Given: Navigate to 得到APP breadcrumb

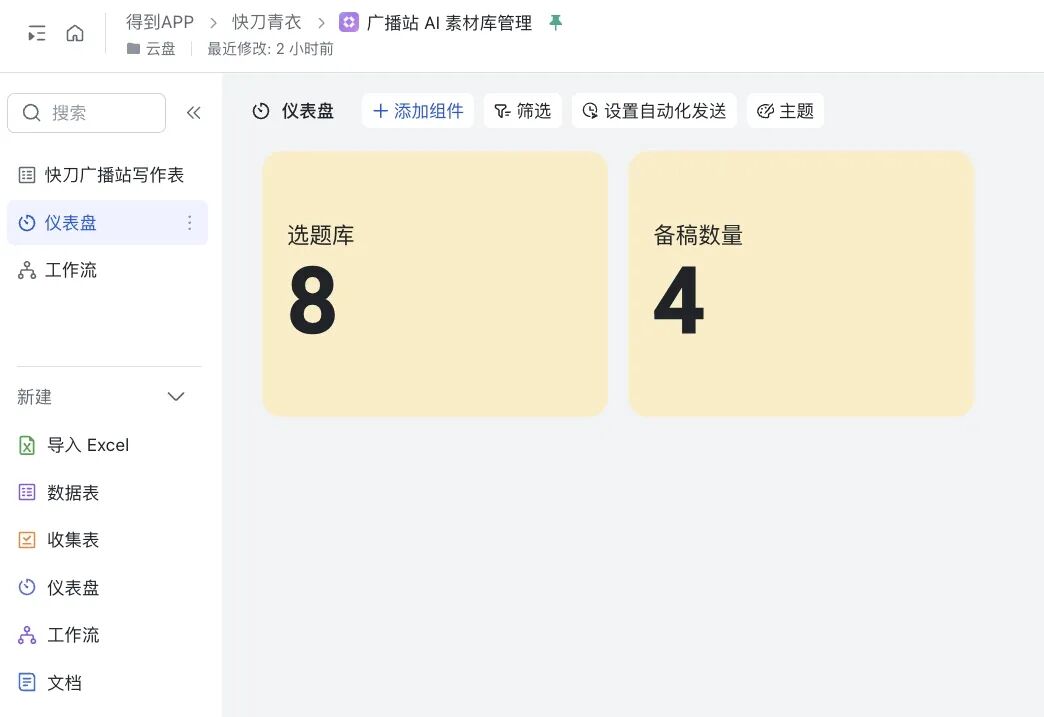Looking at the screenshot, I should point(160,22).
